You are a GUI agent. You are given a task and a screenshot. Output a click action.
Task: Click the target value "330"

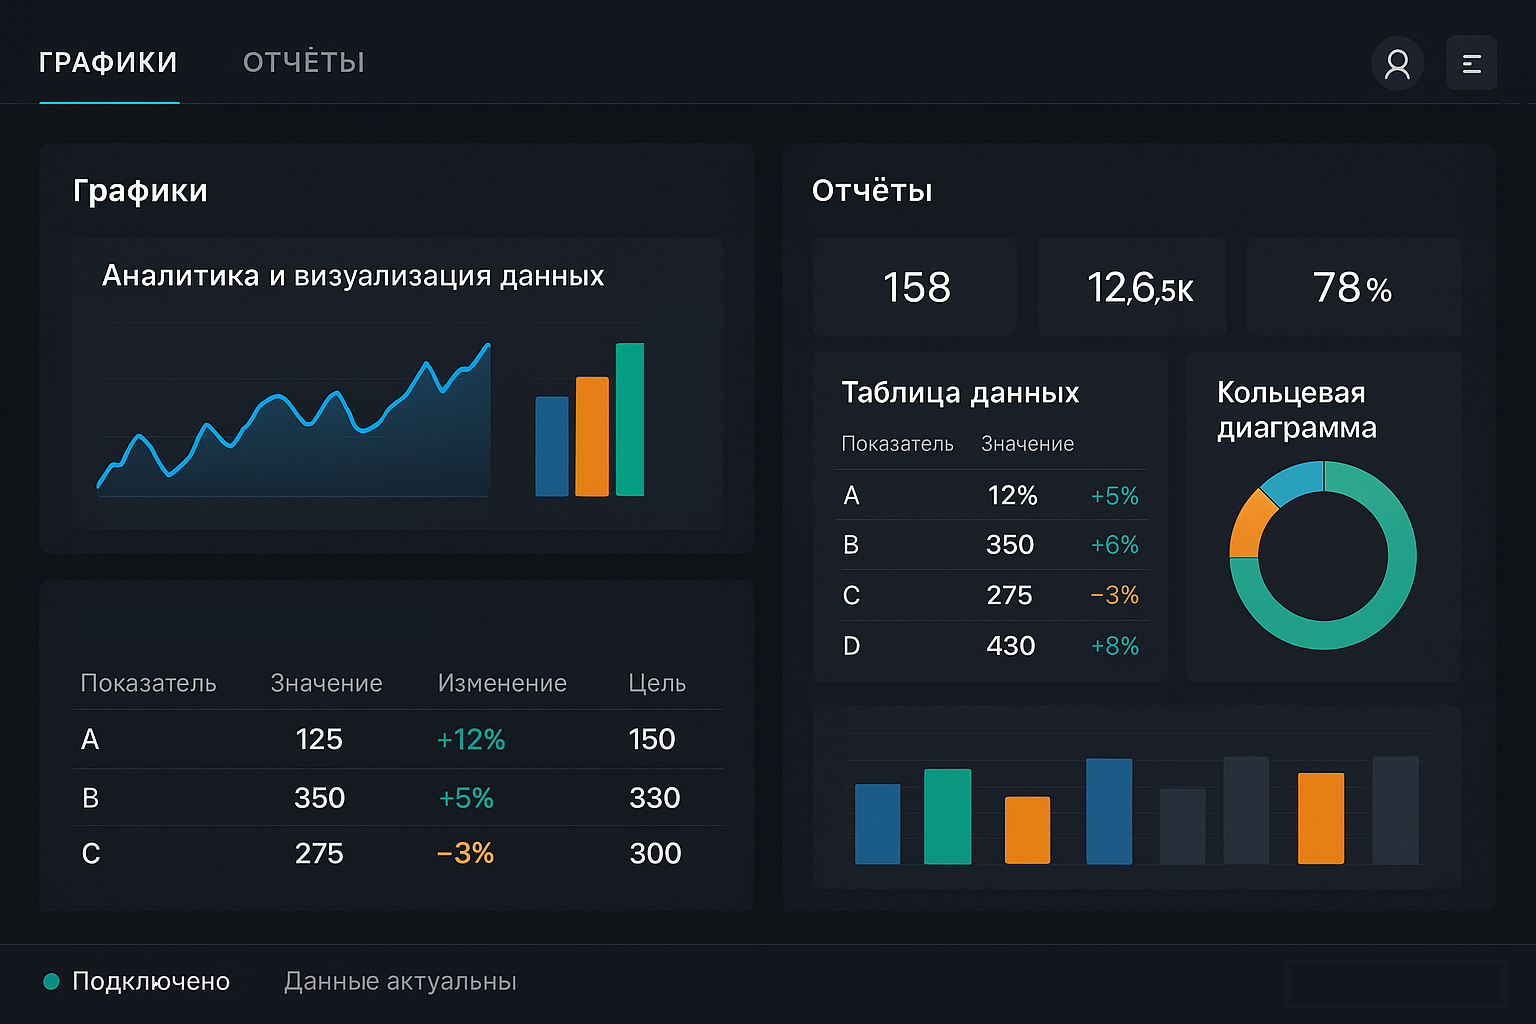655,798
